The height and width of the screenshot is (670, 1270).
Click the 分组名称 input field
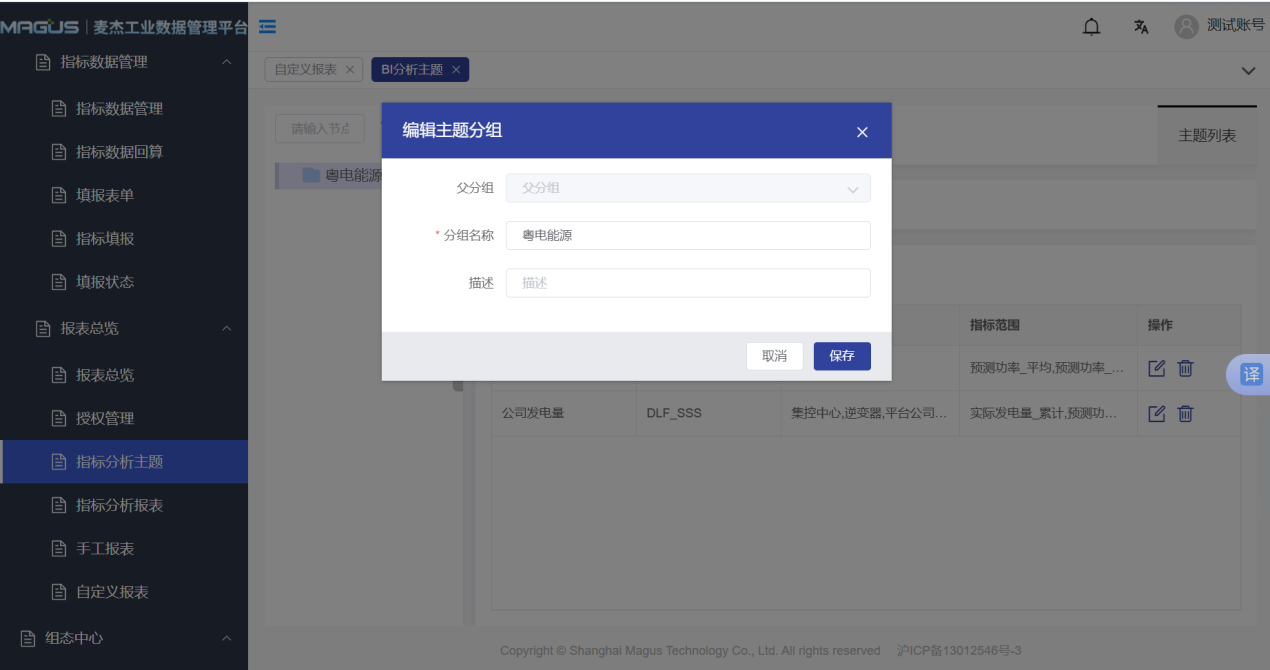pos(688,236)
